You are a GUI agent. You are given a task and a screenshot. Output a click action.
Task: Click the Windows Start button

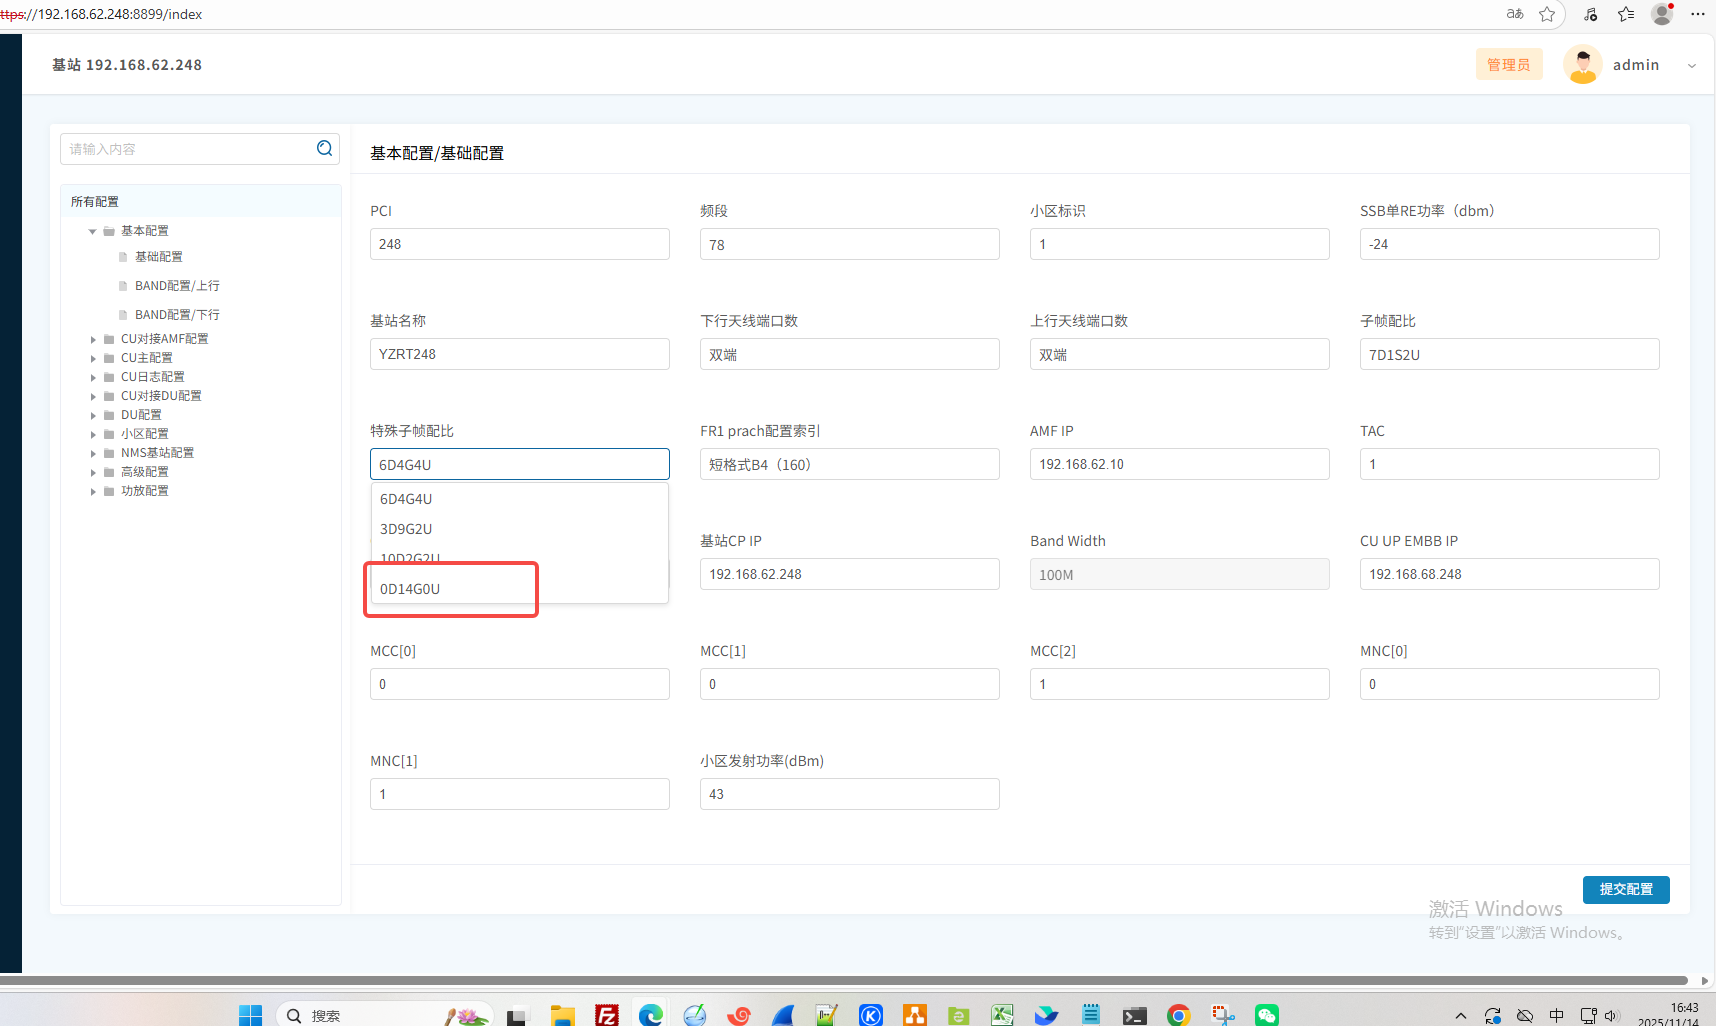click(x=250, y=1015)
